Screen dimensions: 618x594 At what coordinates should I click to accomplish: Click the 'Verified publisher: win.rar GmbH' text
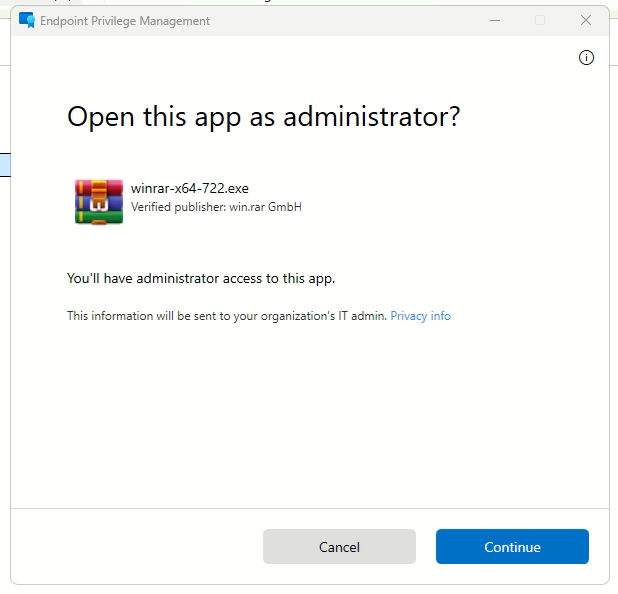coord(216,207)
